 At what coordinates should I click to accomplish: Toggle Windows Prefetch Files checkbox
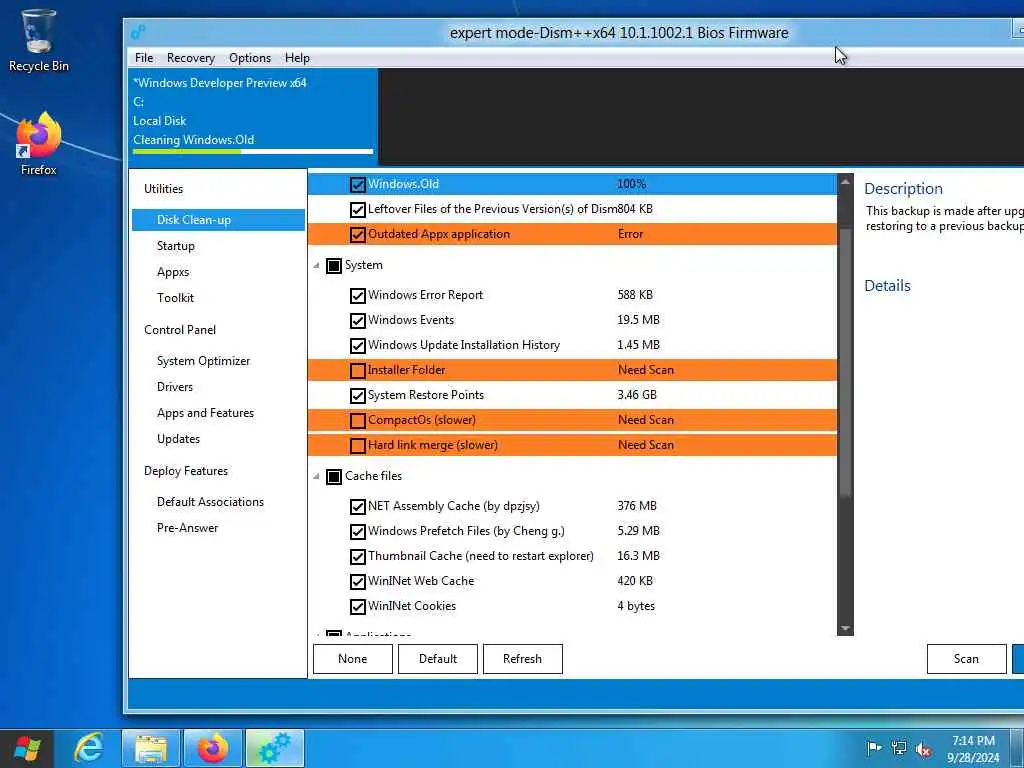[357, 532]
